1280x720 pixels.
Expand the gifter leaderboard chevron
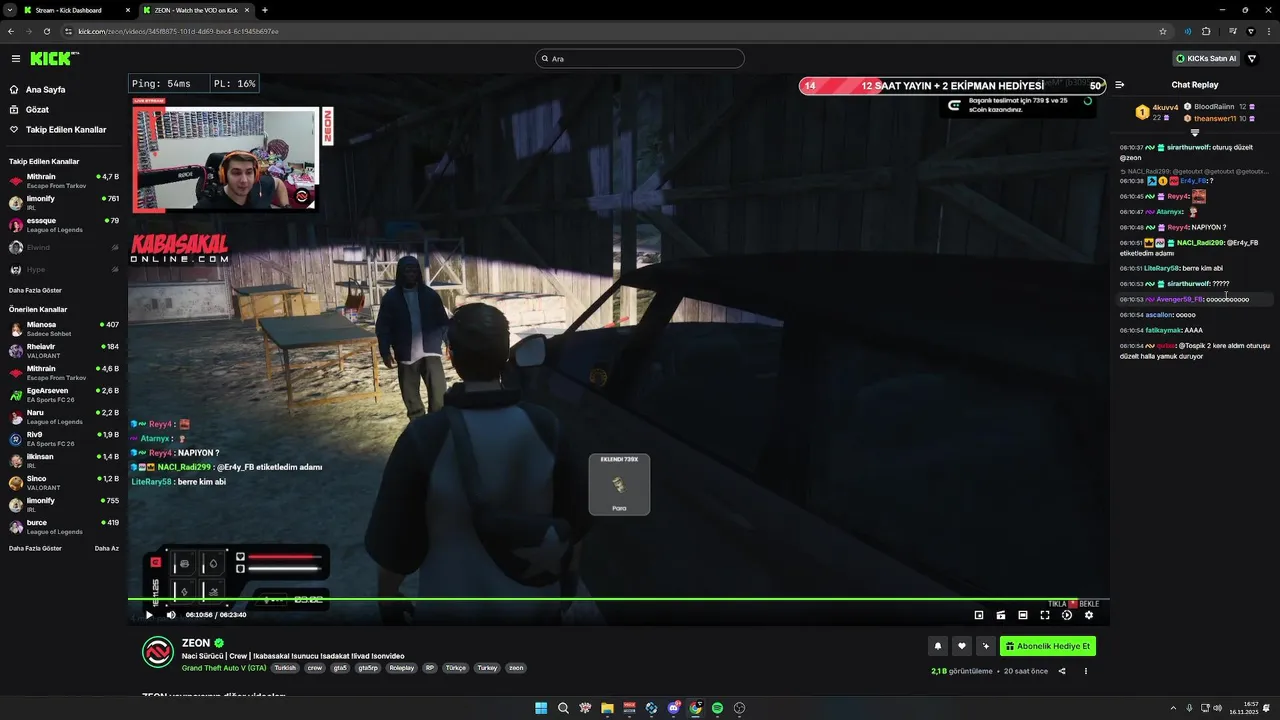(1194, 132)
